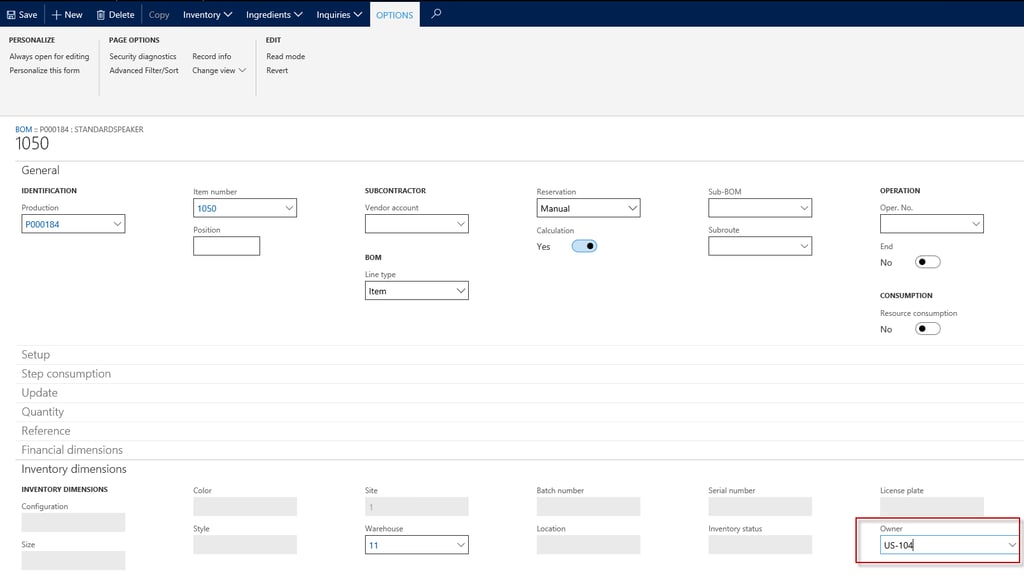Open the Item number dropdown
This screenshot has width=1024, height=579.
pos(289,208)
